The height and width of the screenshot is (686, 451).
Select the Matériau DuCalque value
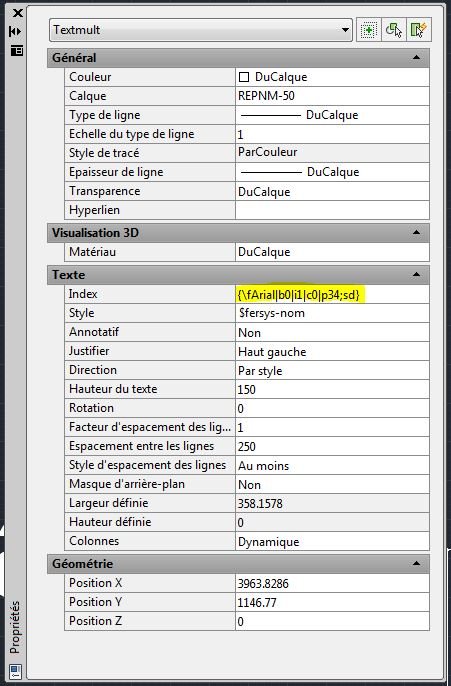pyautogui.click(x=332, y=252)
